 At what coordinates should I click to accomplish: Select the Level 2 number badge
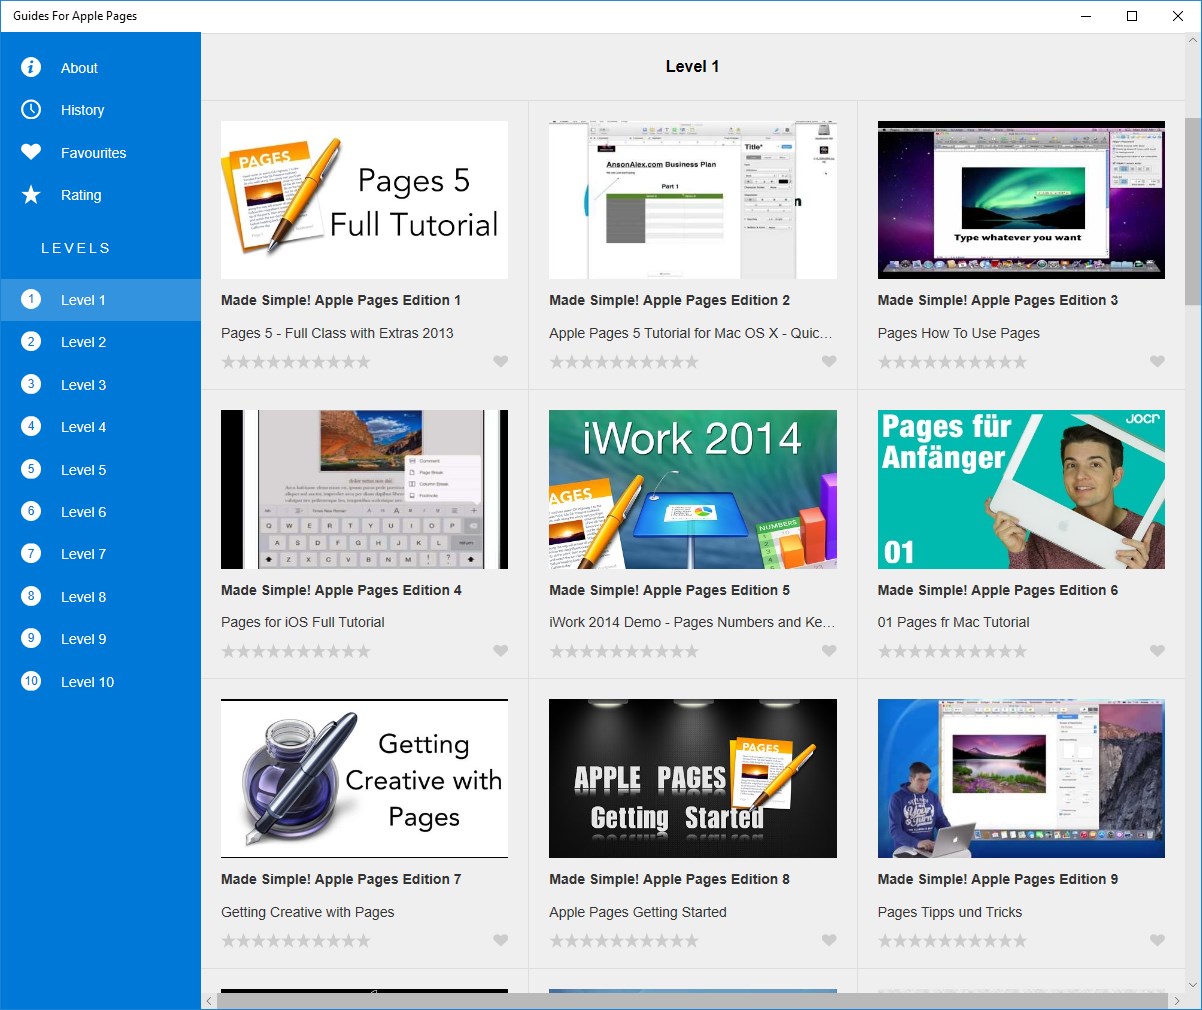click(31, 341)
